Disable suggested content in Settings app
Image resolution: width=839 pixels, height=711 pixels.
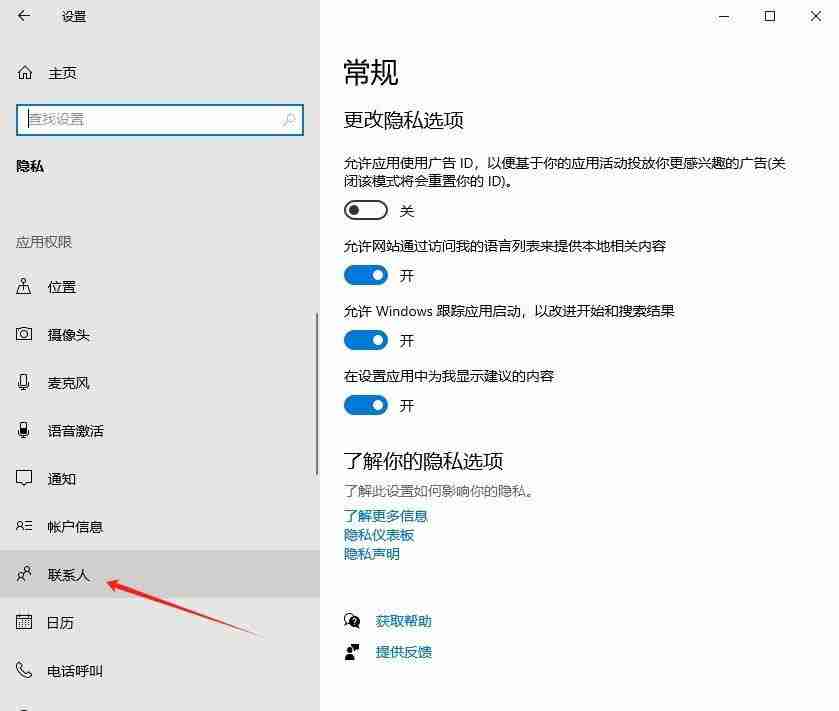click(x=365, y=405)
